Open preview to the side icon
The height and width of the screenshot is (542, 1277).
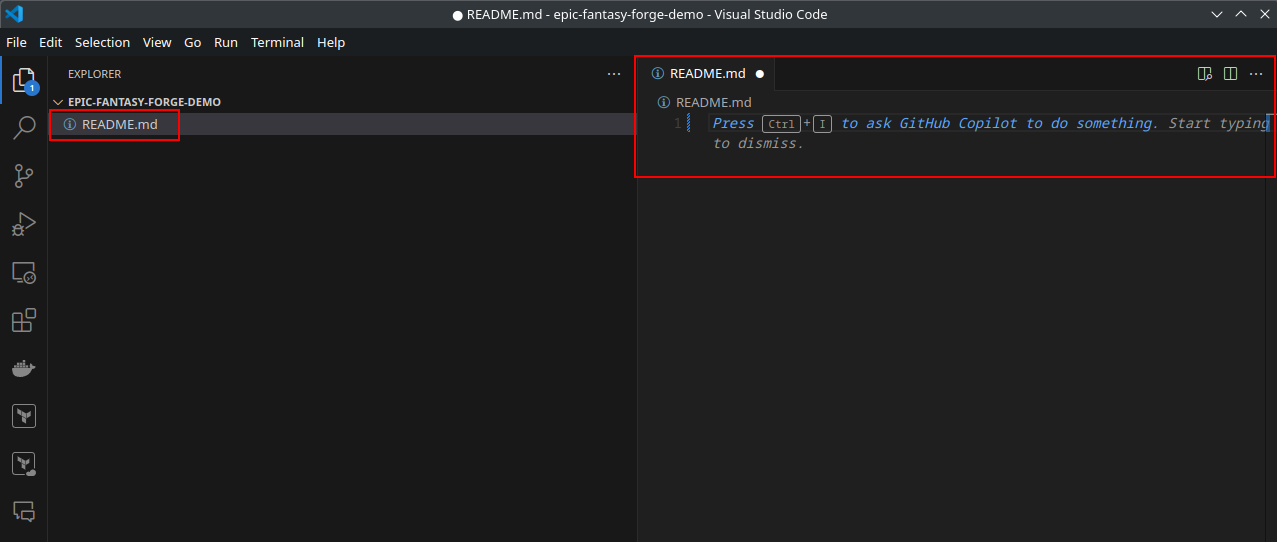1205,74
